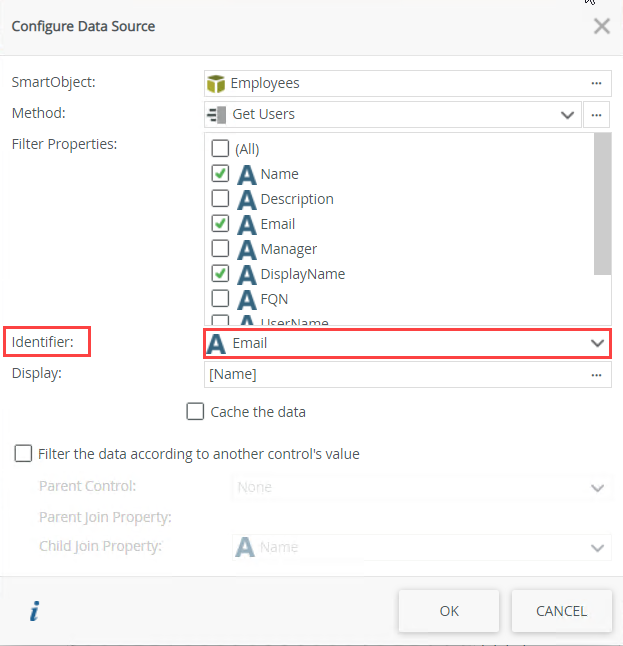Check the (All) filter properties checkbox

(220, 148)
